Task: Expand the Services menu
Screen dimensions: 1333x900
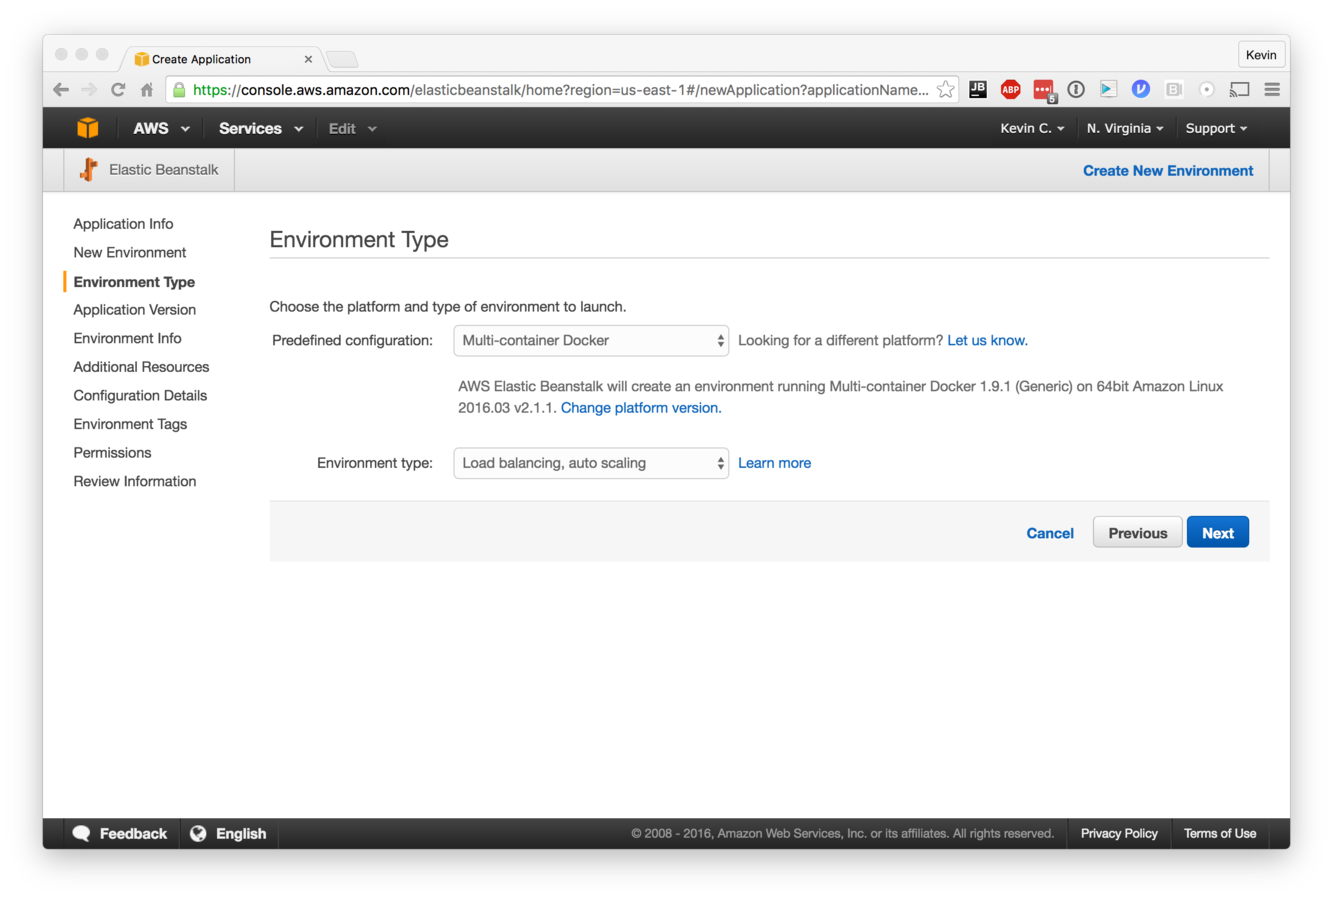Action: coord(260,128)
